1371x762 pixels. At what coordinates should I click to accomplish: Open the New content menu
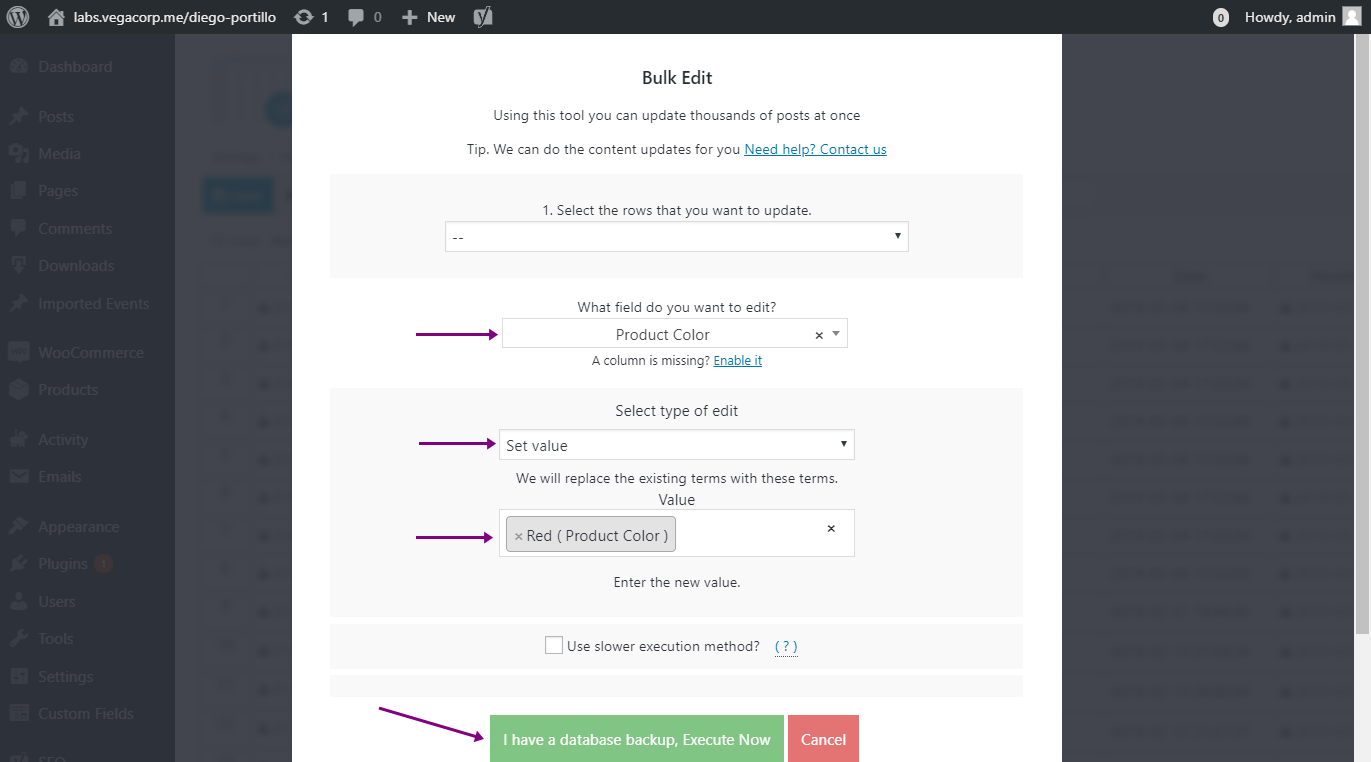[x=428, y=17]
